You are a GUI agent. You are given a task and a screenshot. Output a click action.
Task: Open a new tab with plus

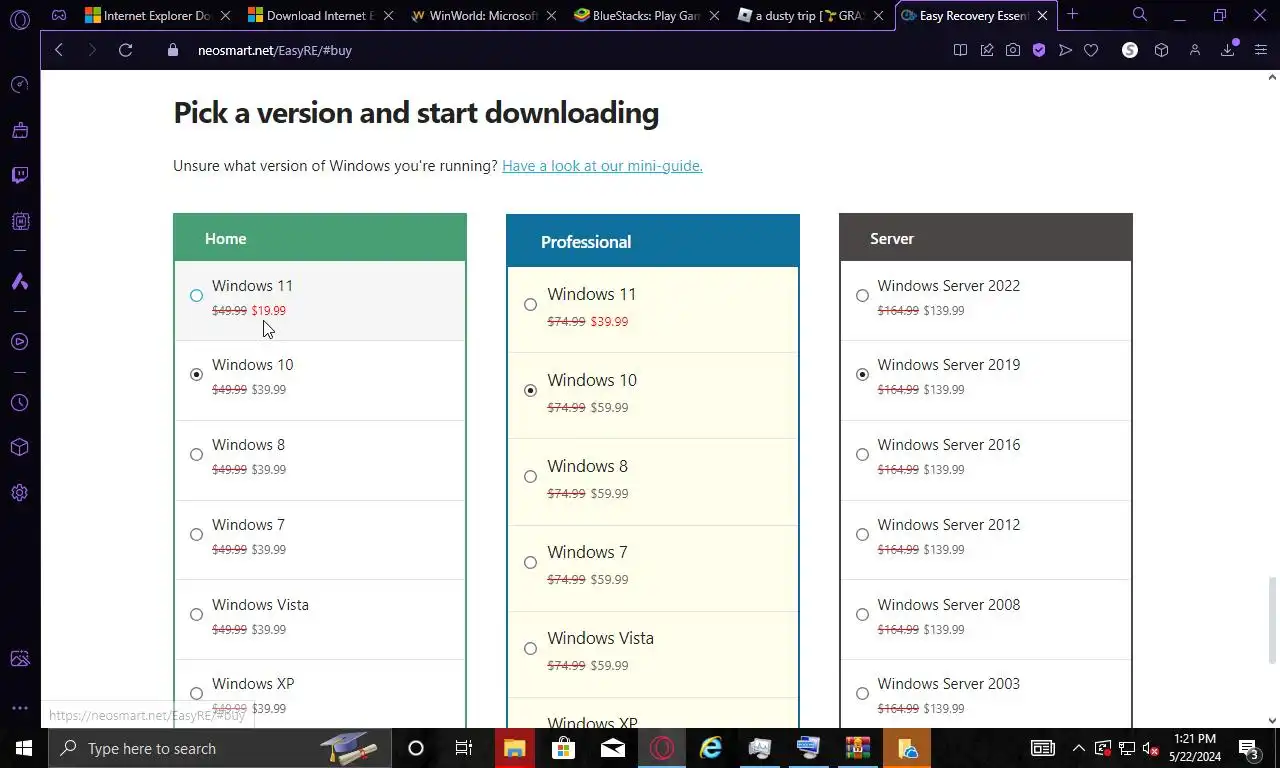(x=1072, y=15)
